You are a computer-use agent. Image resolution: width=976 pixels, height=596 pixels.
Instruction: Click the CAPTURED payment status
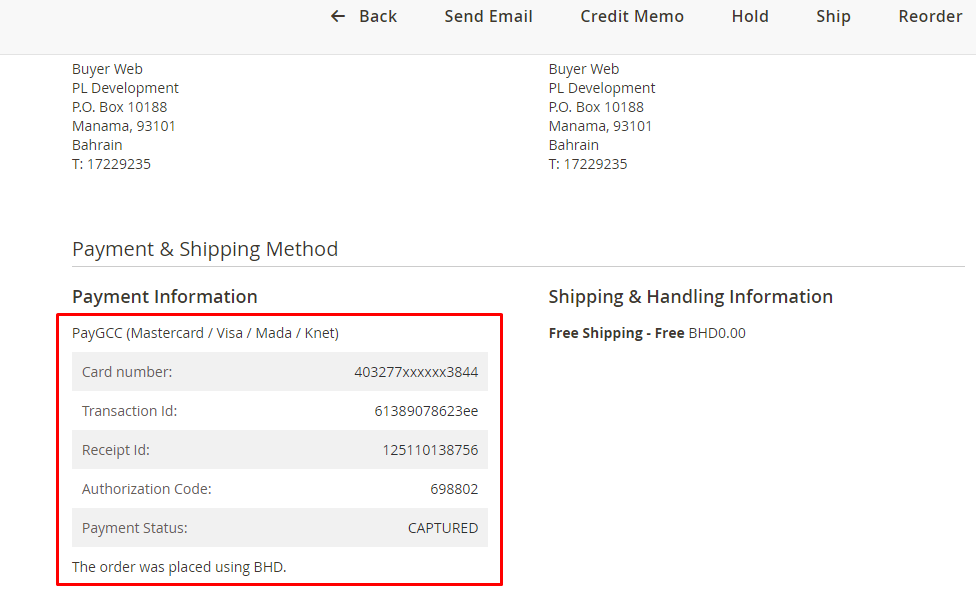[x=443, y=528]
